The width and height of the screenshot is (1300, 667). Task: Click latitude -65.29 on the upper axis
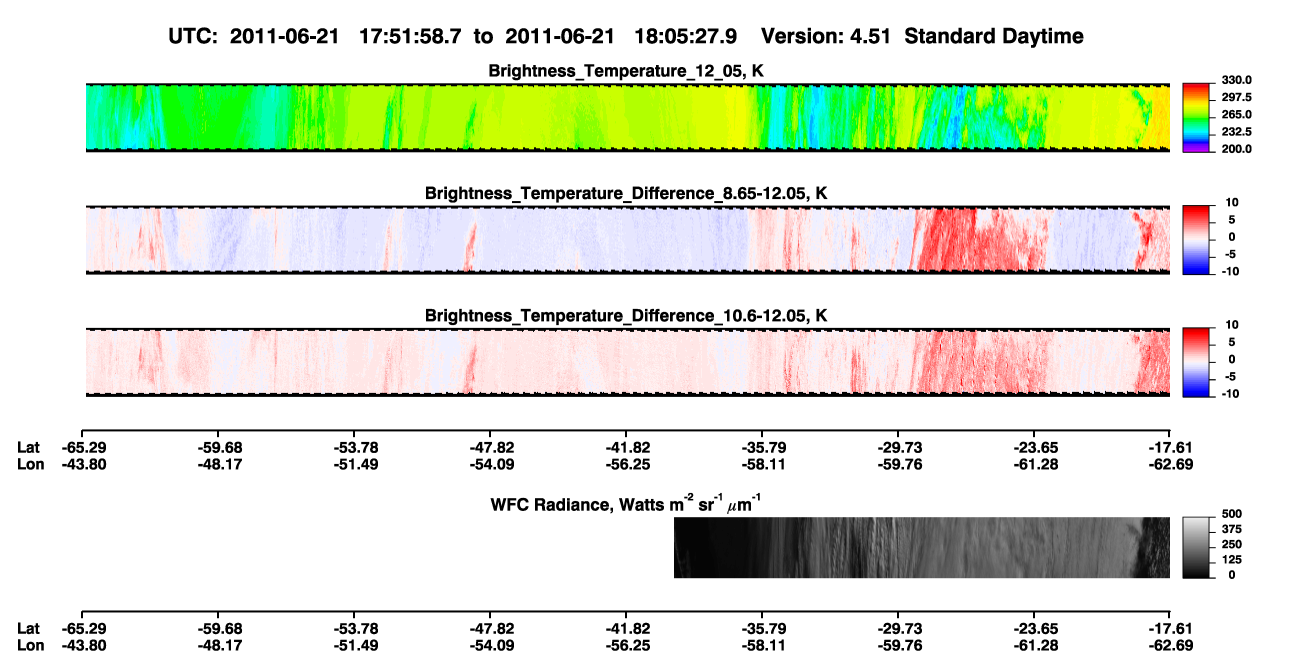[83, 447]
